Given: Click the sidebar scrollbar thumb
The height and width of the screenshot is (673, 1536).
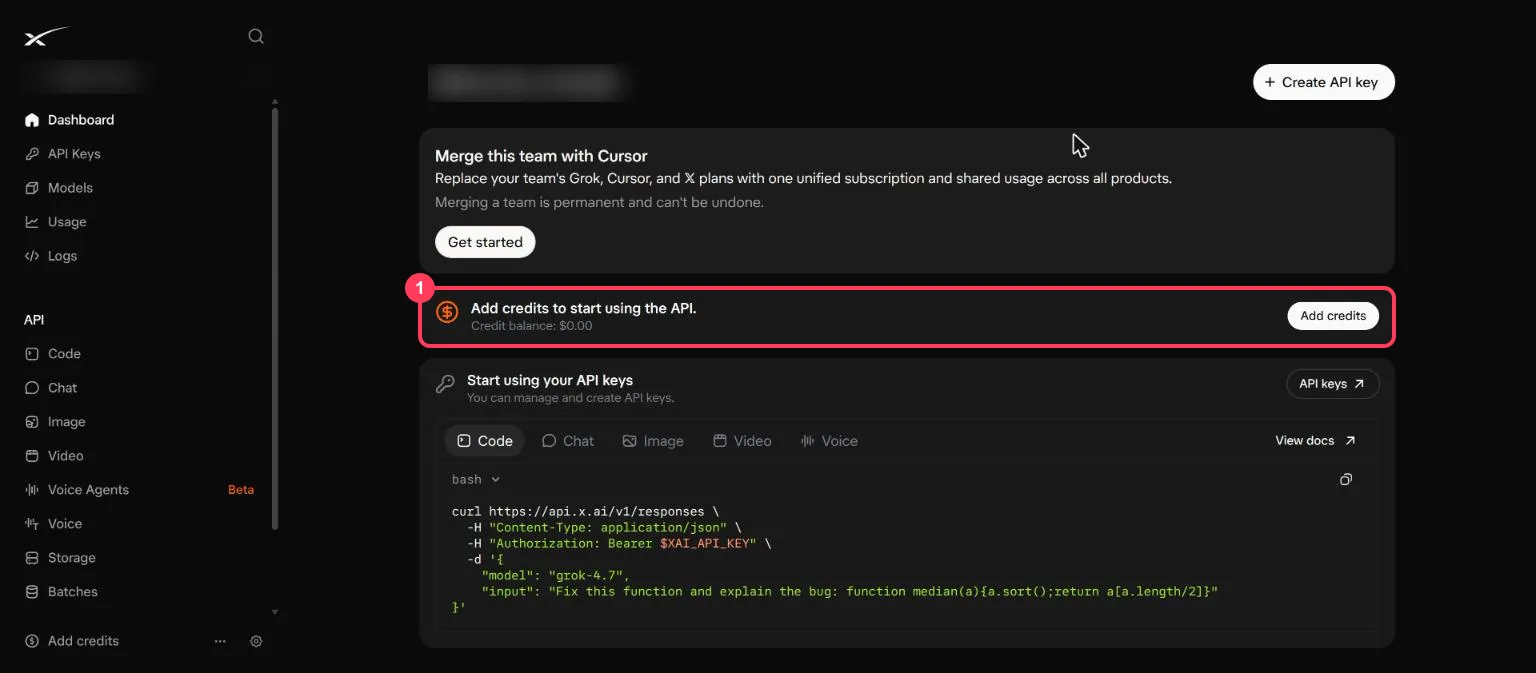Looking at the screenshot, I should [275, 318].
